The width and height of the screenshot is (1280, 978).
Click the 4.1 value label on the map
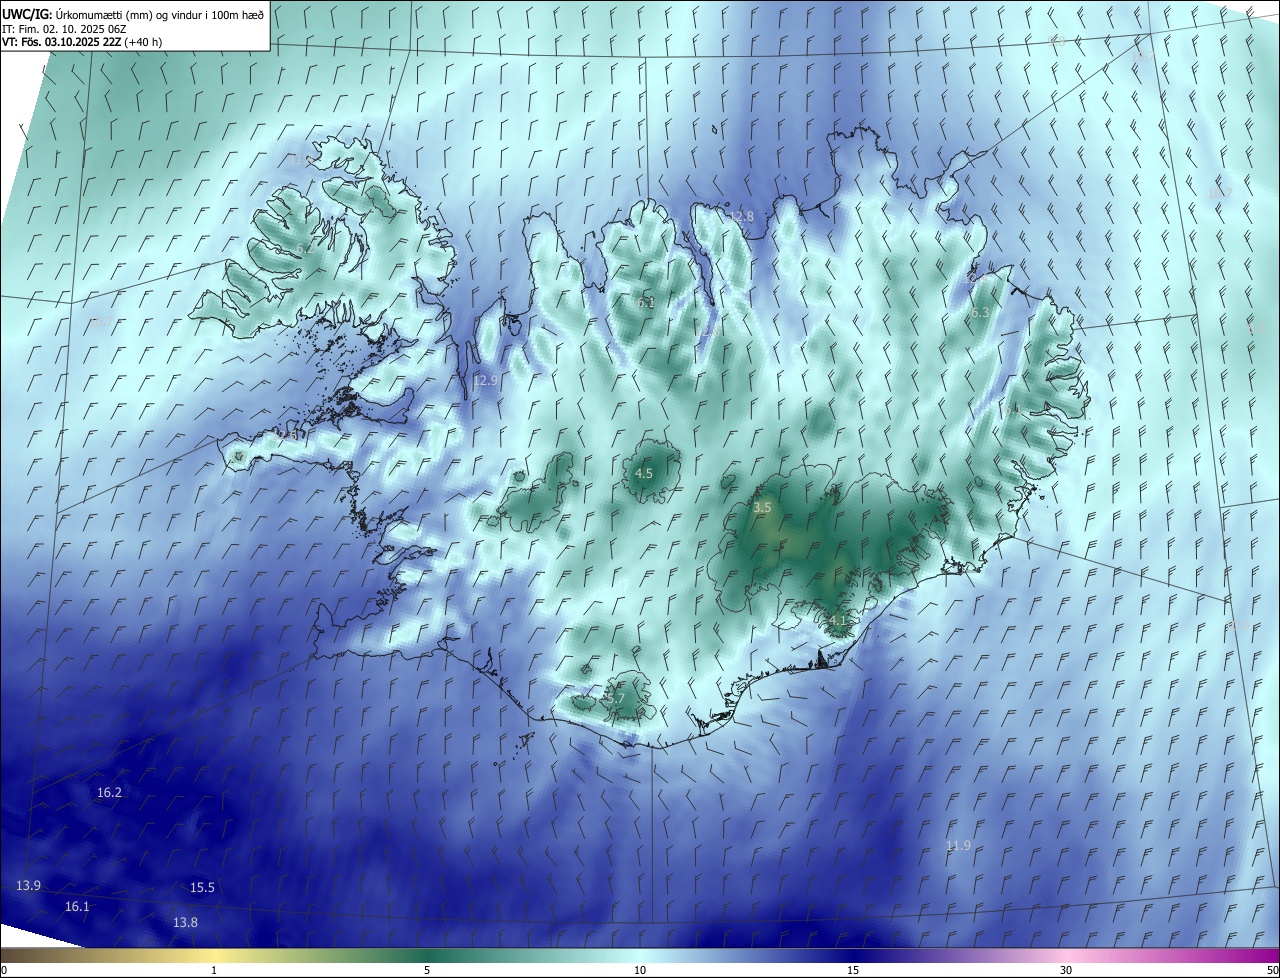(838, 621)
